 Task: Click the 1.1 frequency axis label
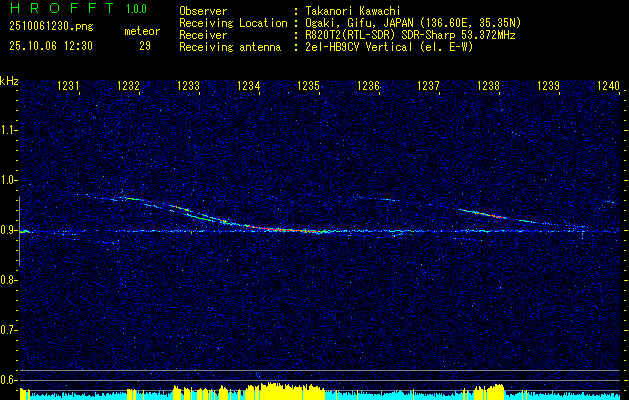click(9, 130)
